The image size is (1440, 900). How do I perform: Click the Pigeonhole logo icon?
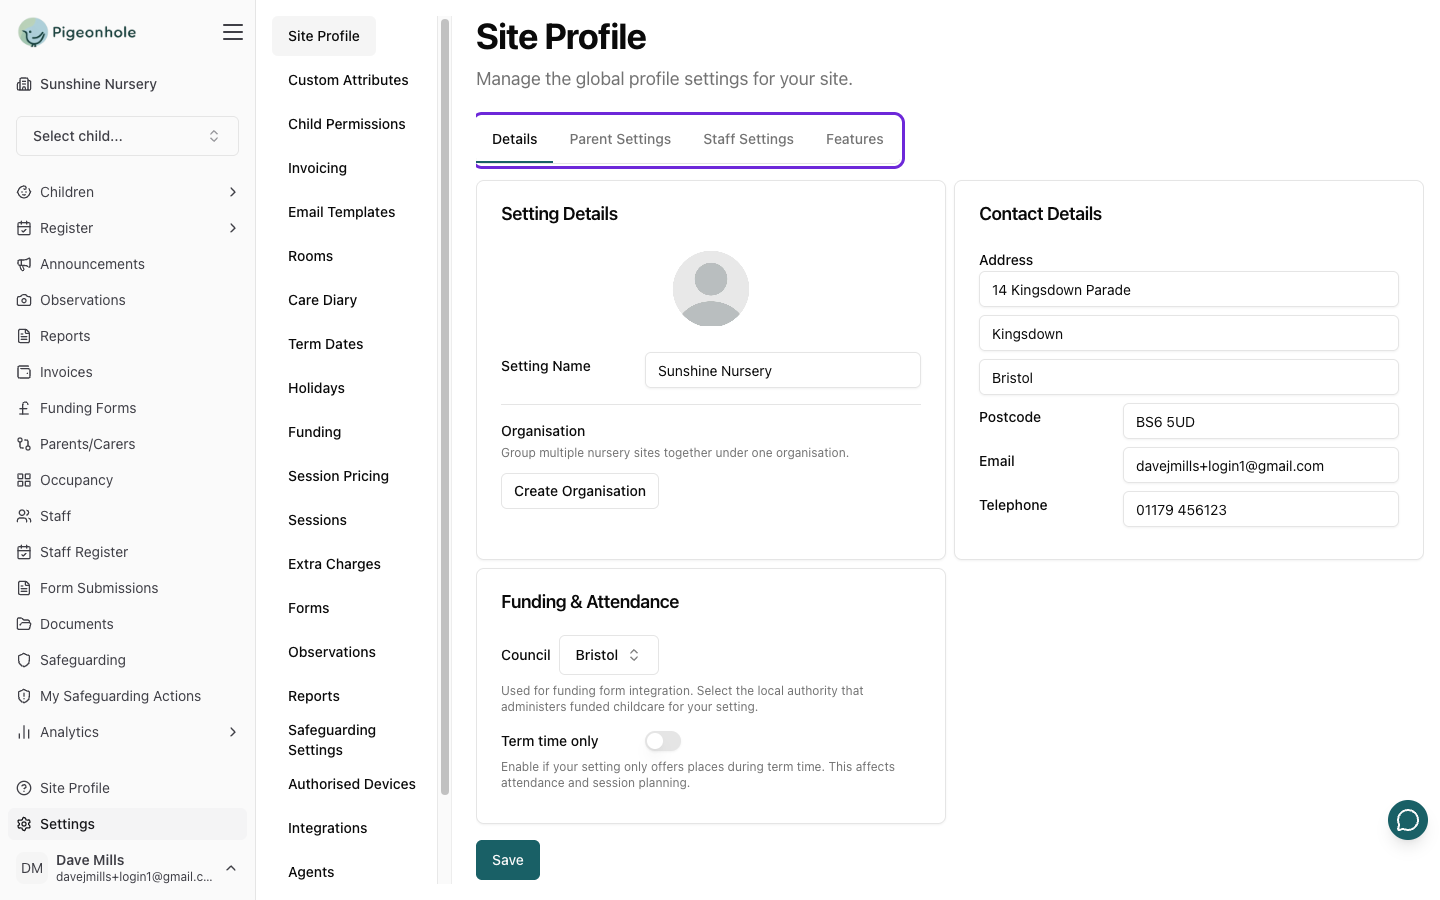33,33
